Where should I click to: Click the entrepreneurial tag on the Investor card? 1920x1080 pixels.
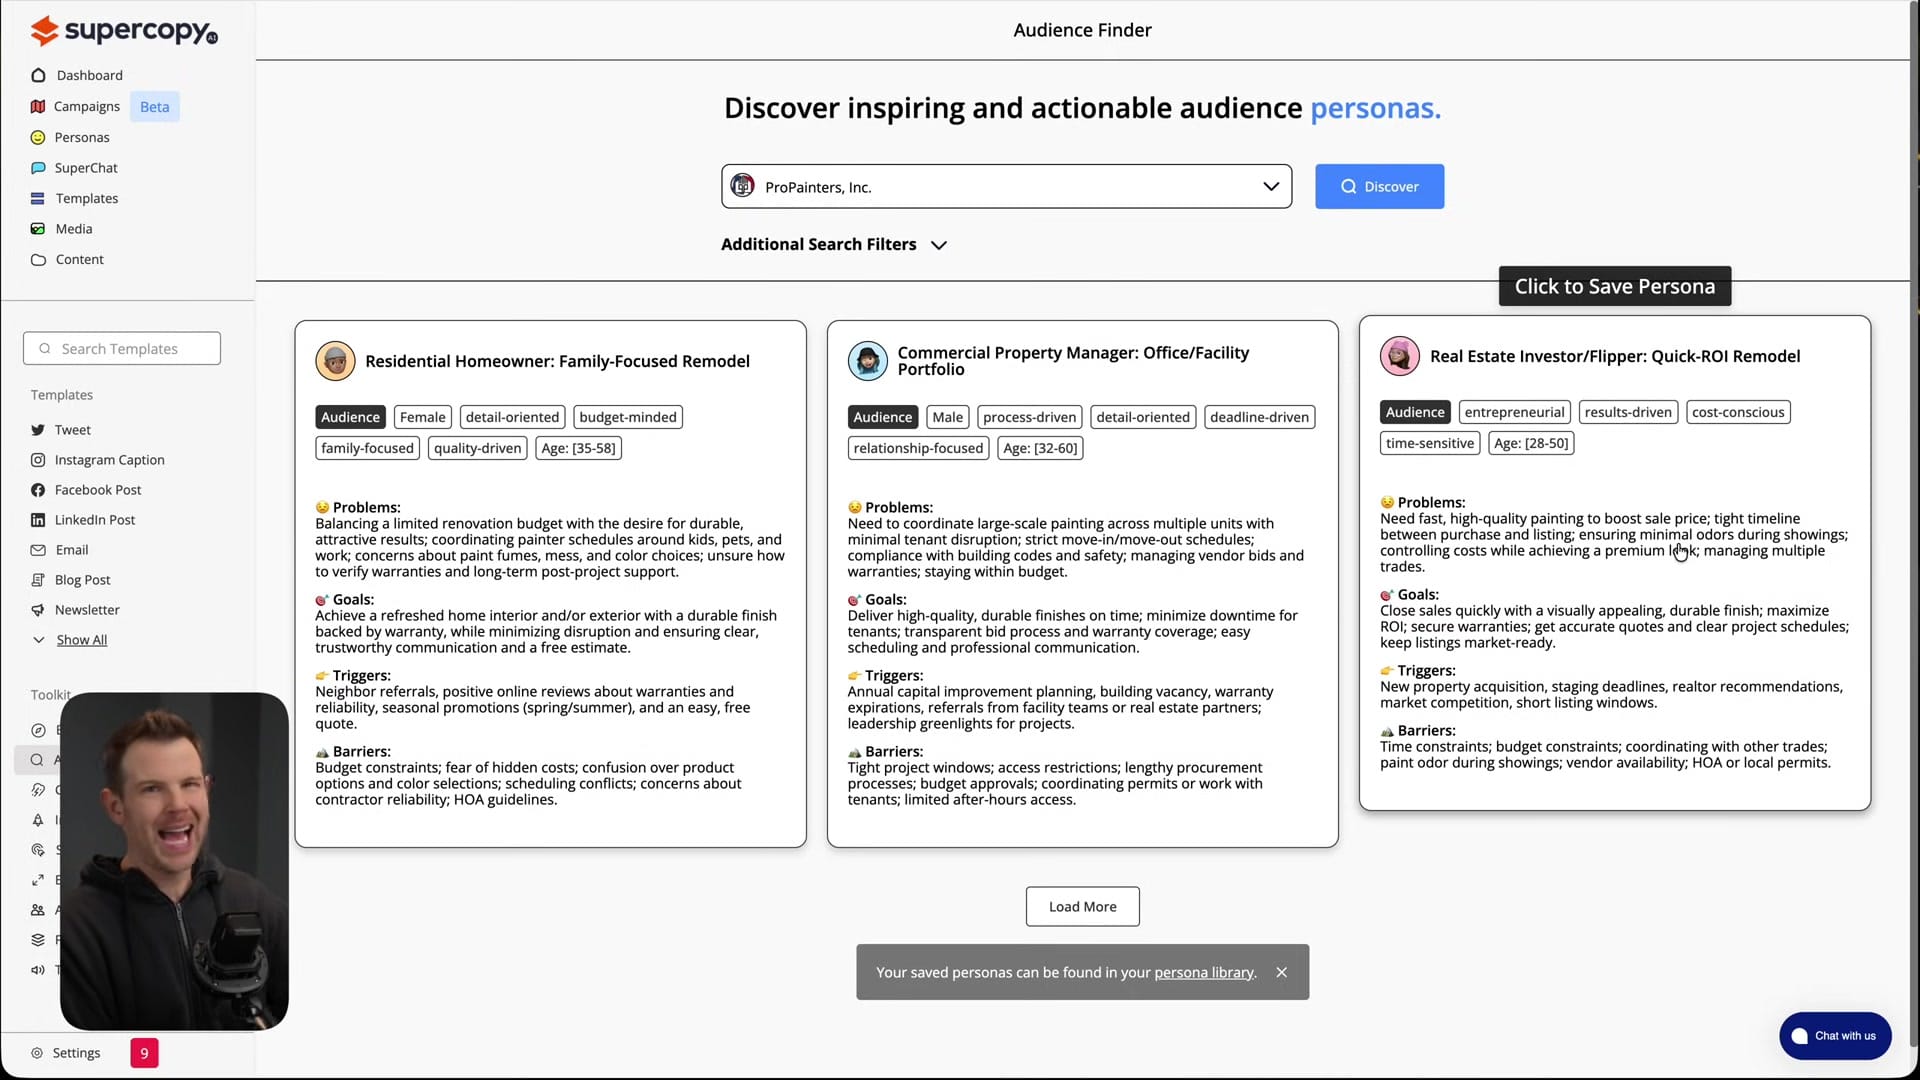[x=1514, y=412]
